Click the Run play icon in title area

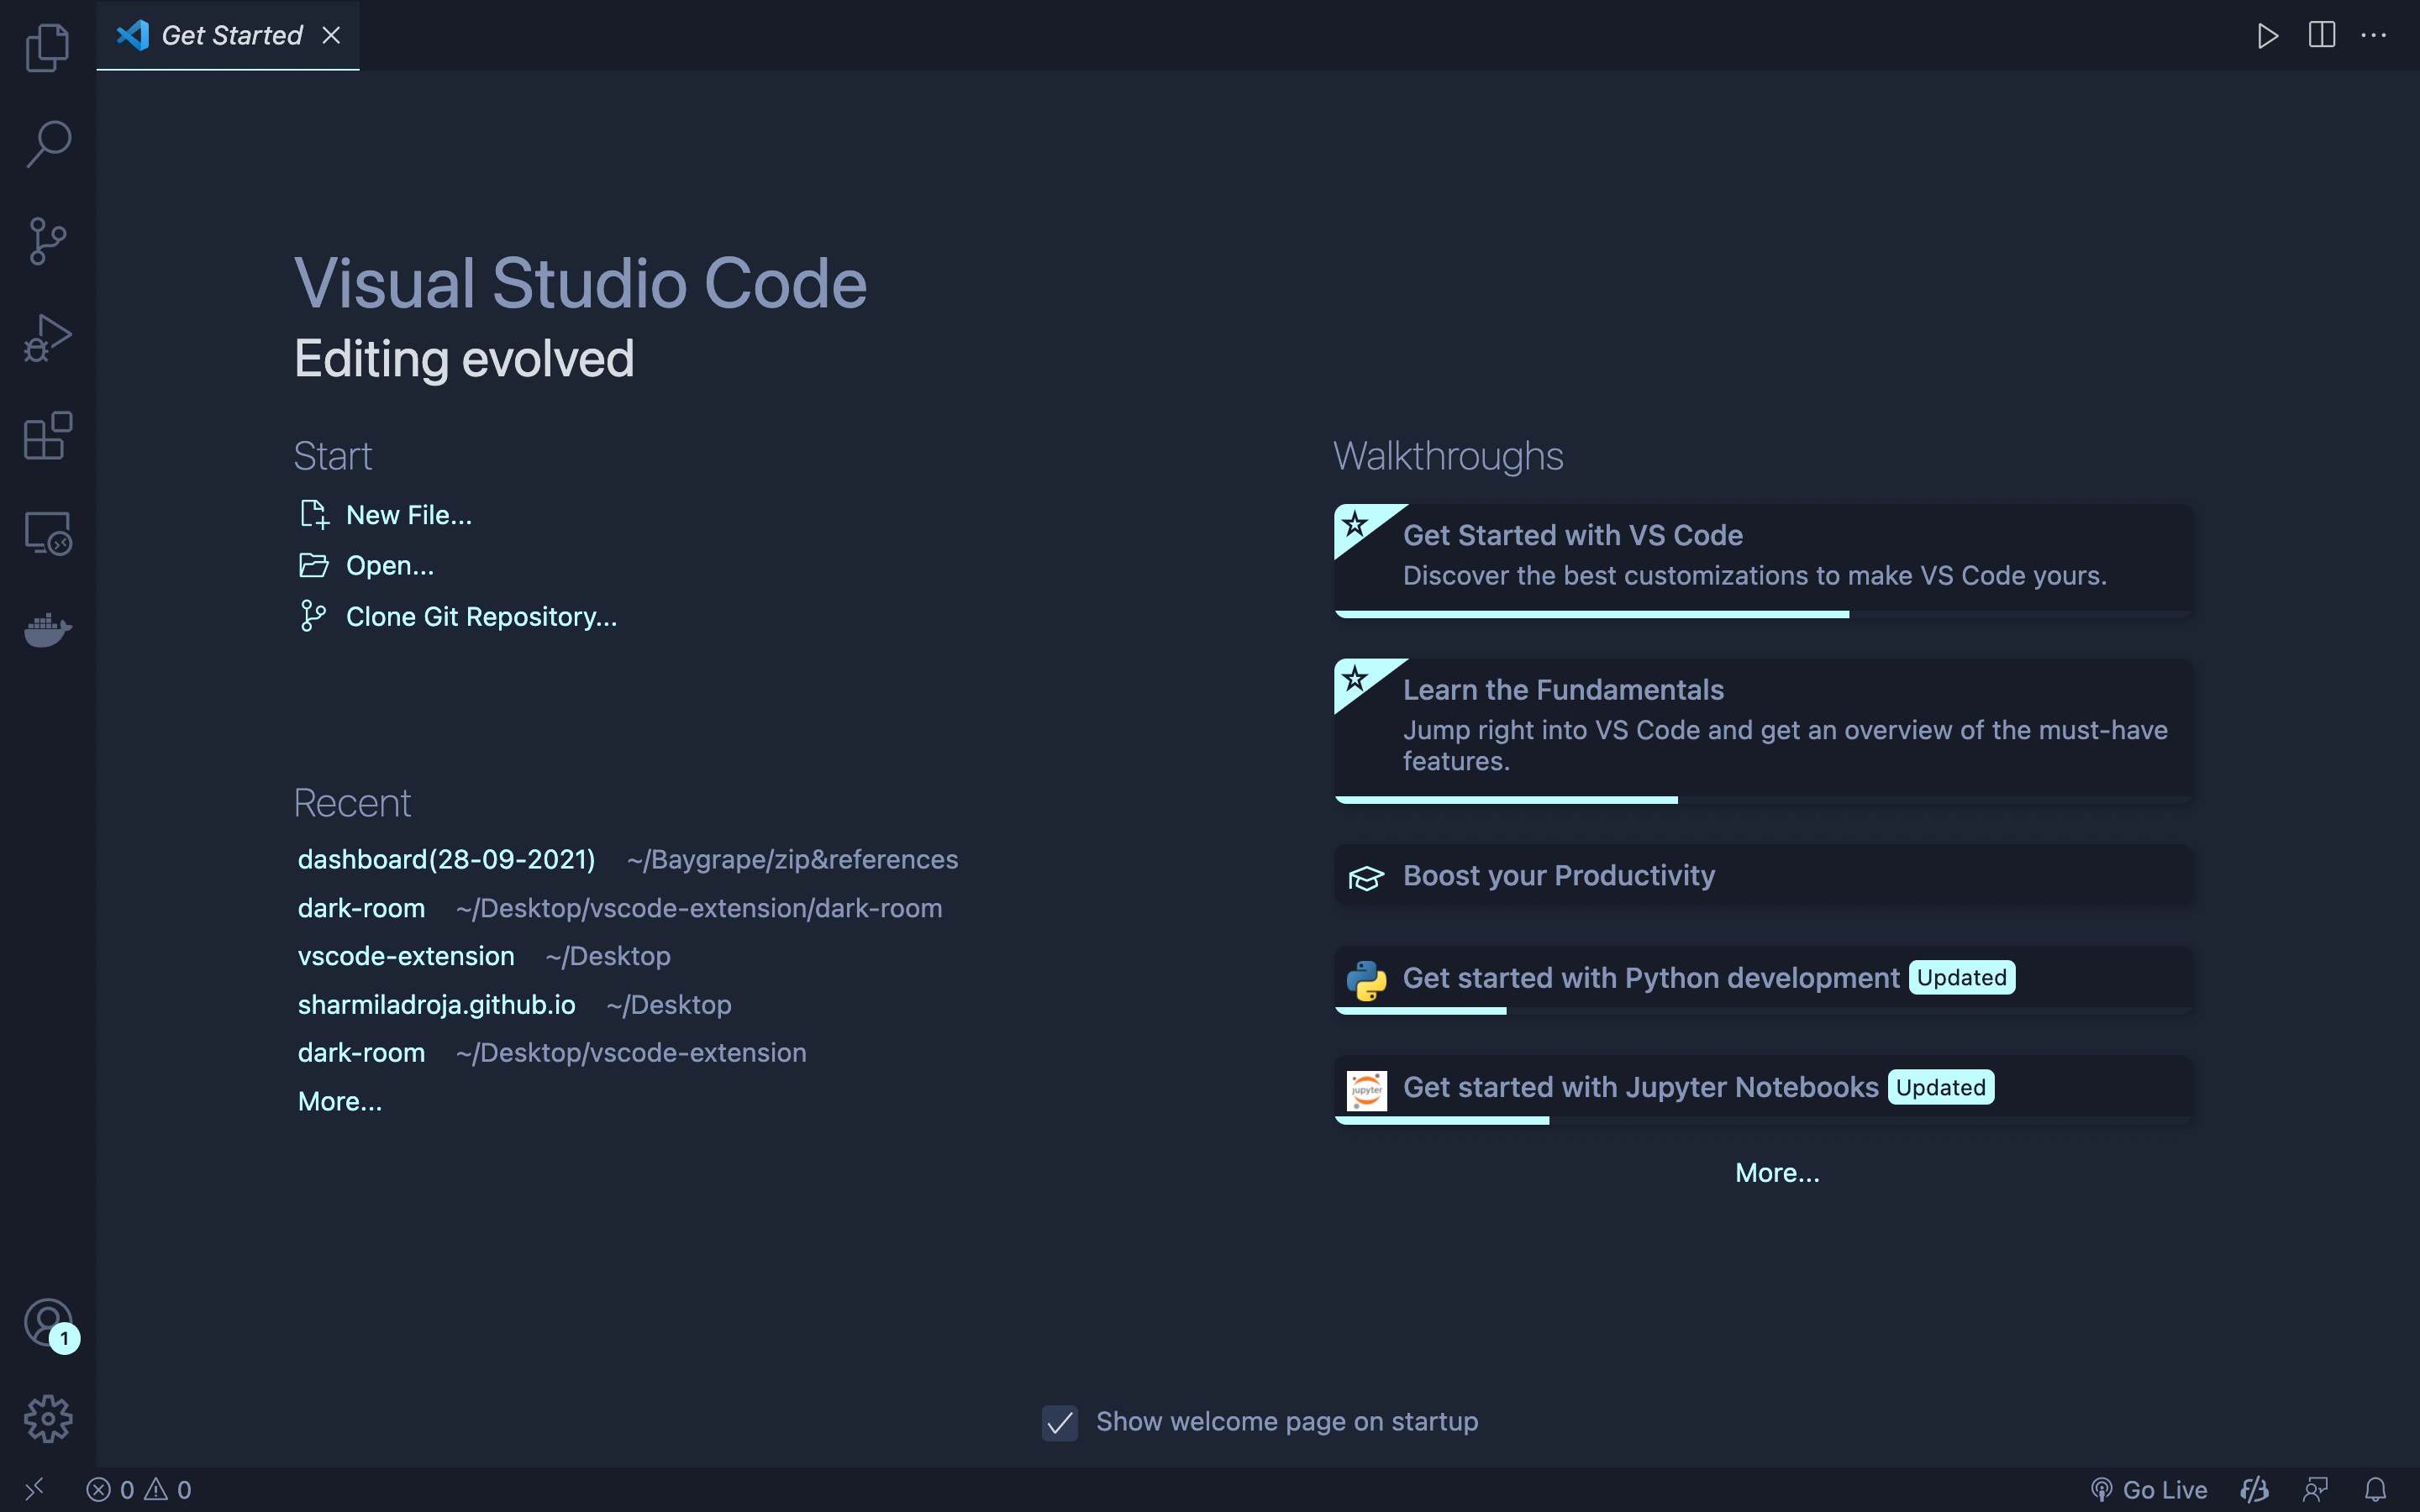[2267, 36]
